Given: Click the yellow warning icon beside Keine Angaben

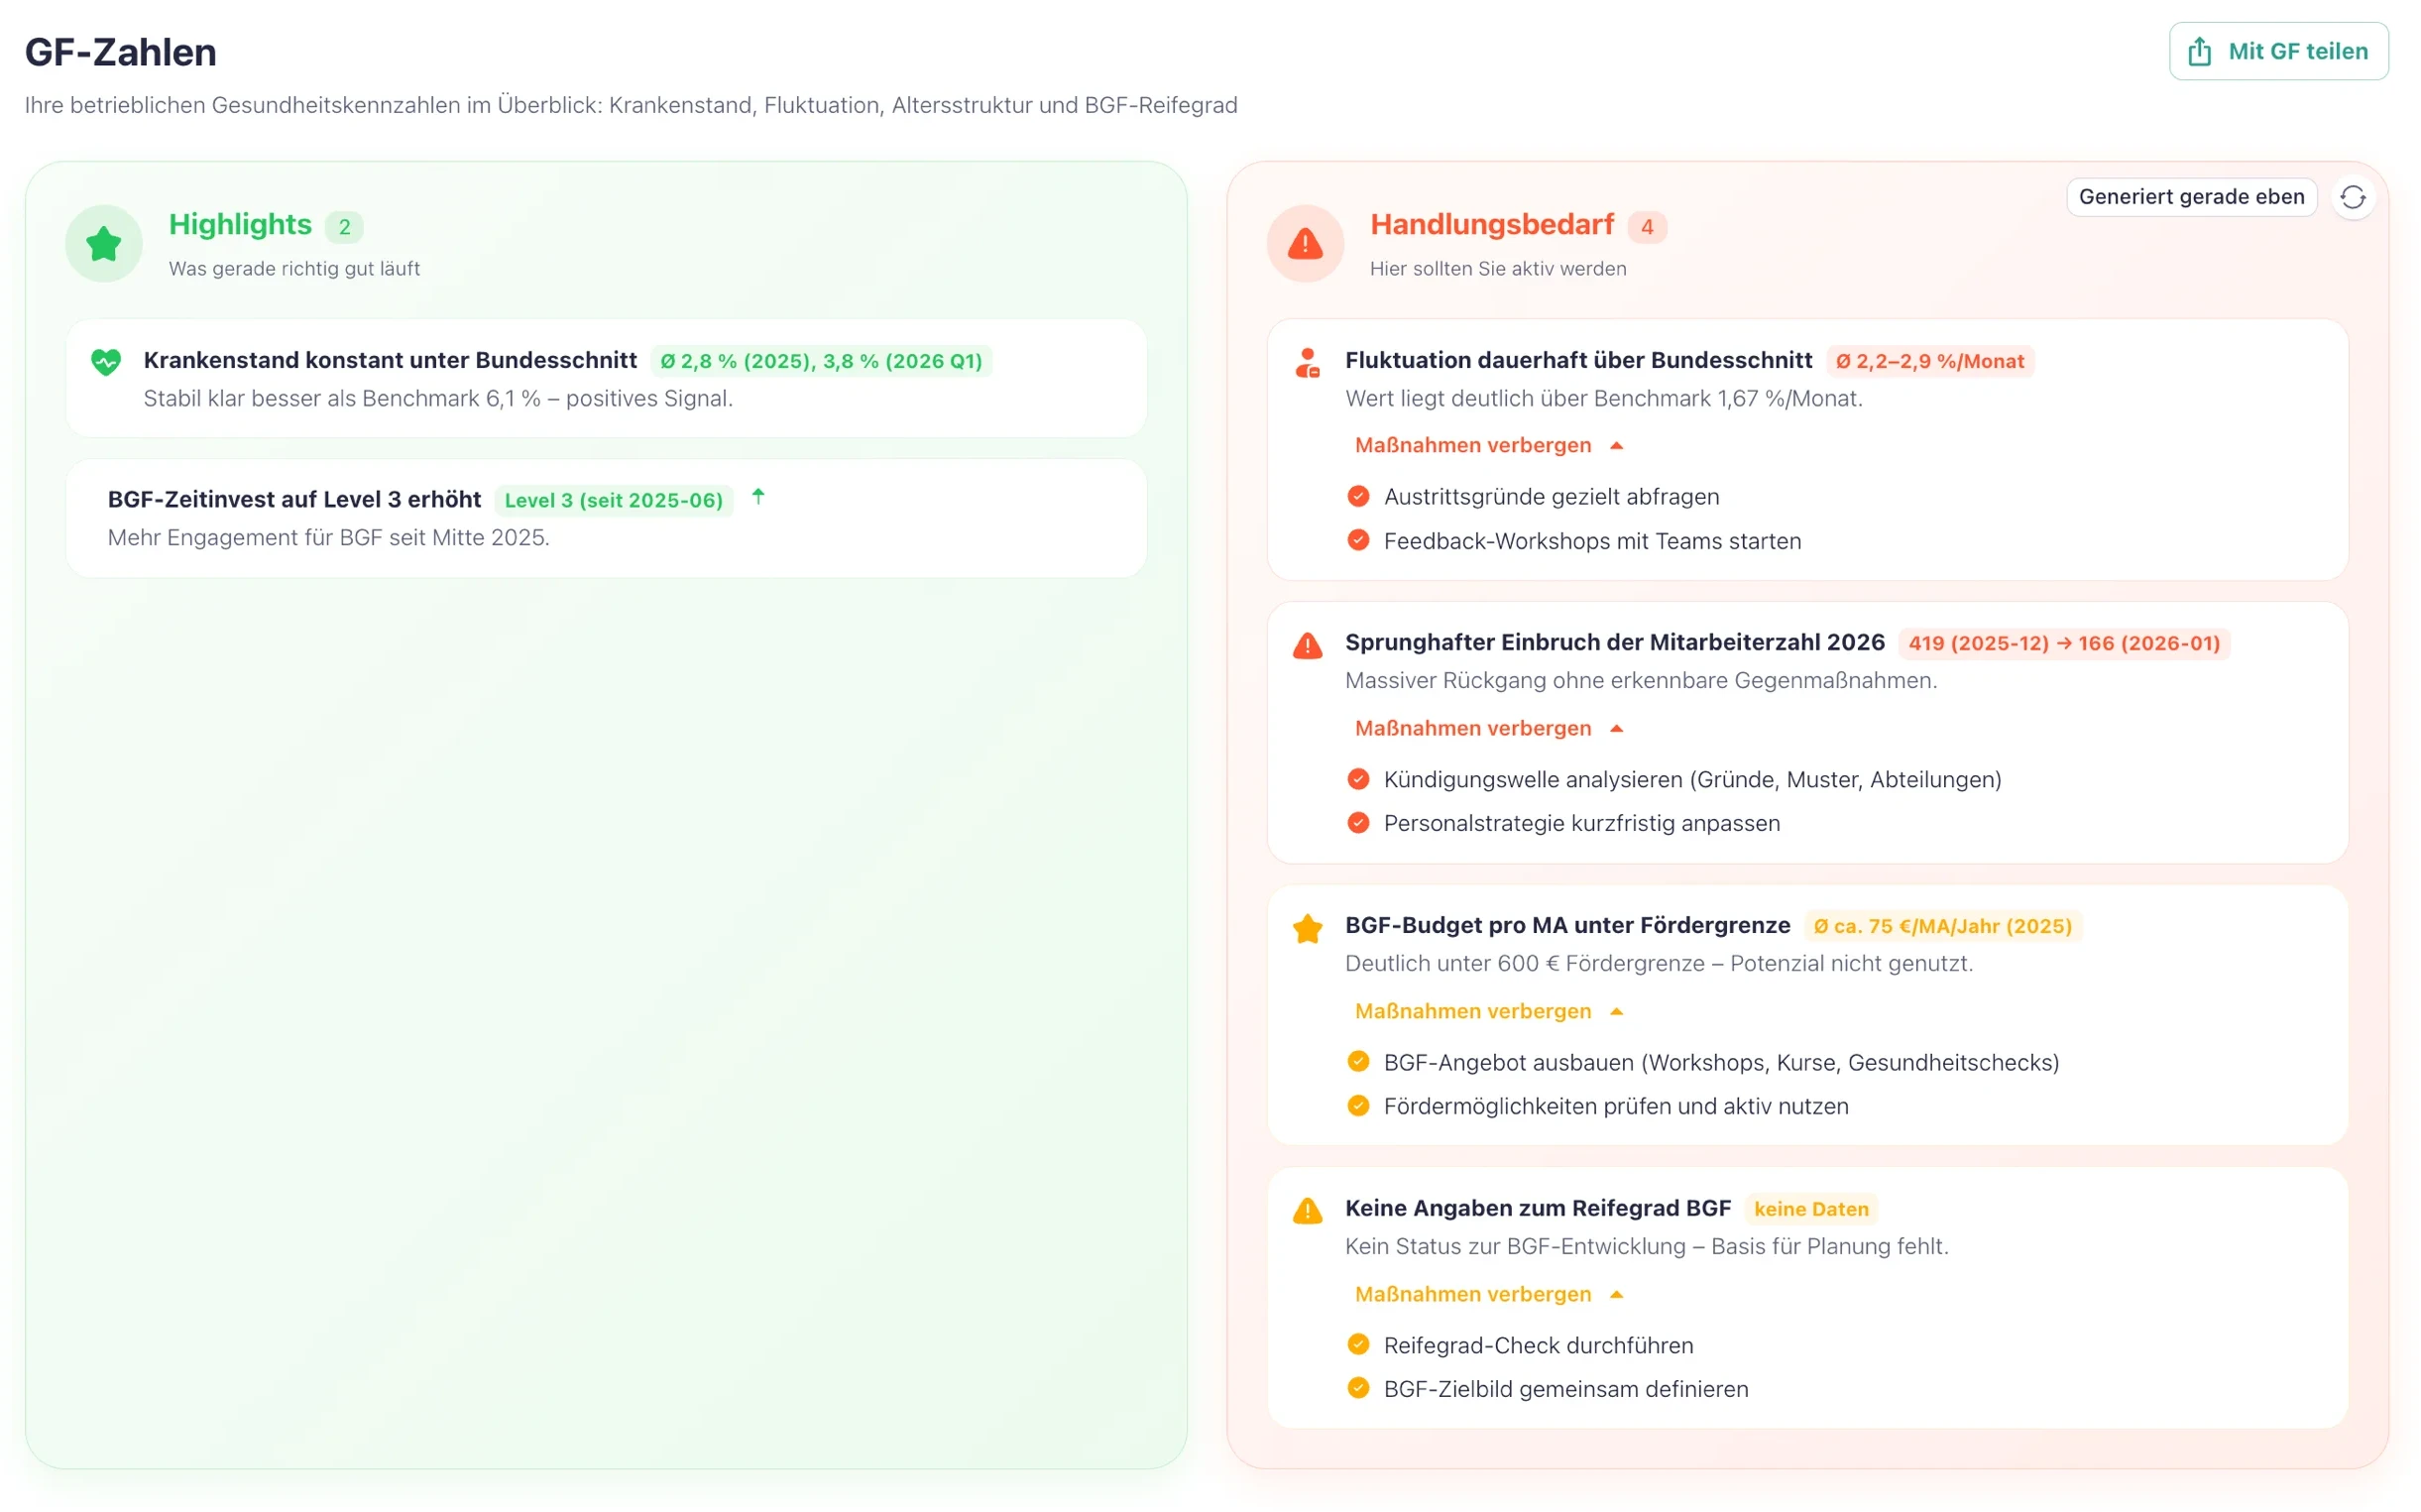Looking at the screenshot, I should pos(1307,1211).
